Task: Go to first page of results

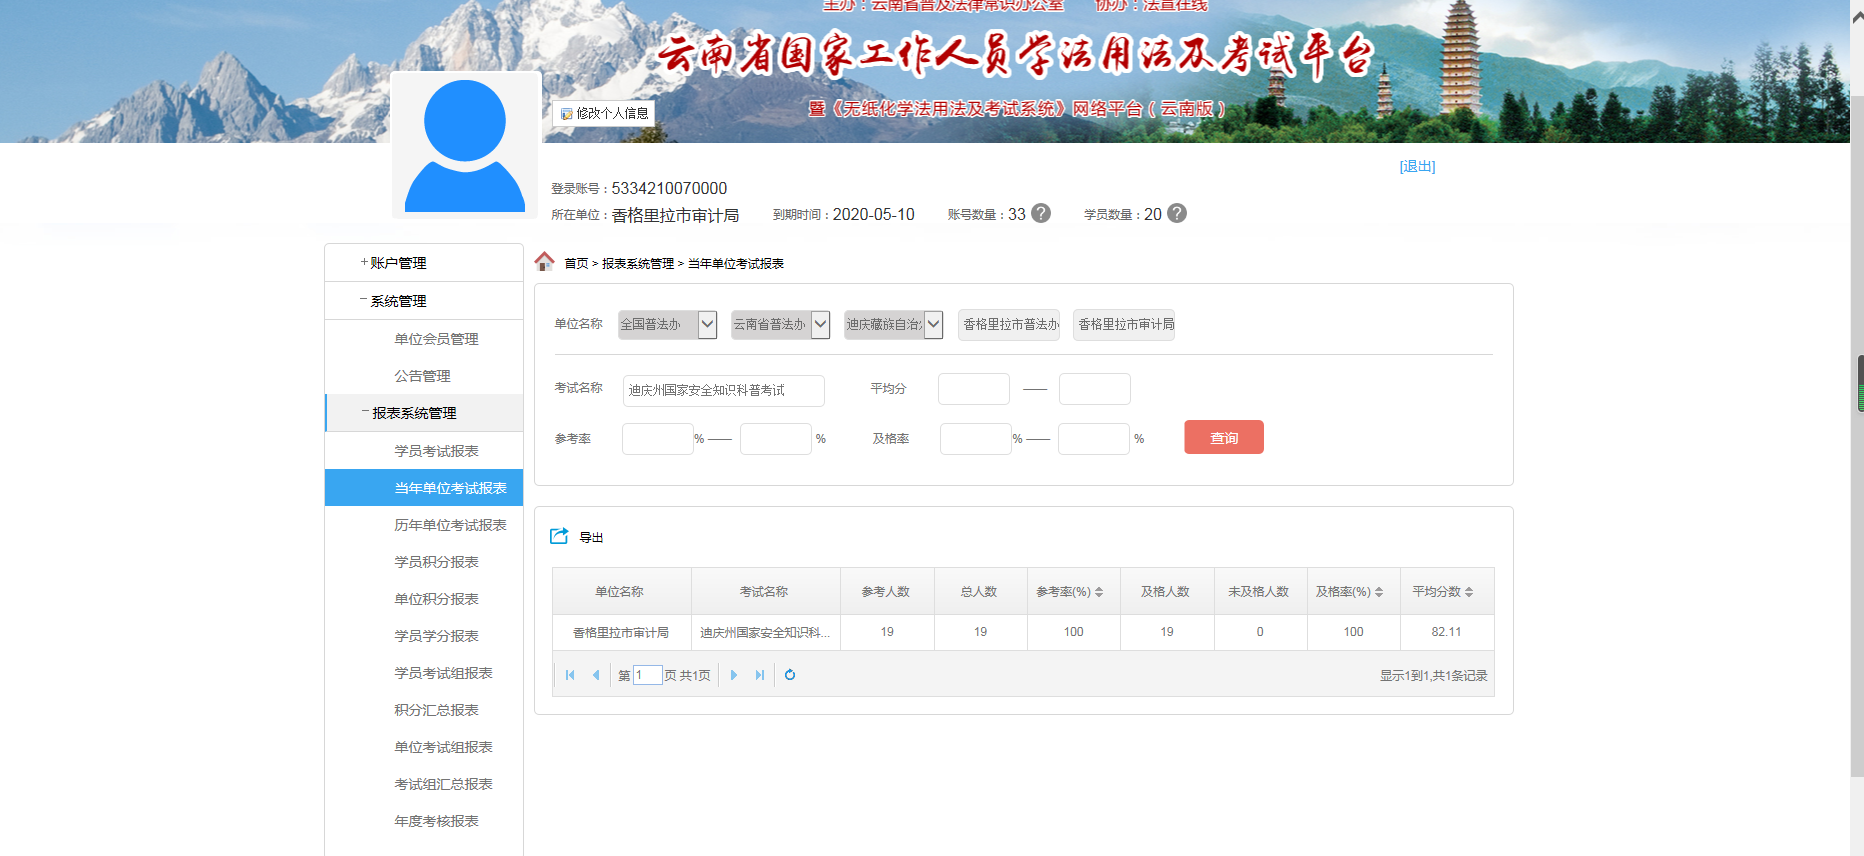Action: [570, 675]
